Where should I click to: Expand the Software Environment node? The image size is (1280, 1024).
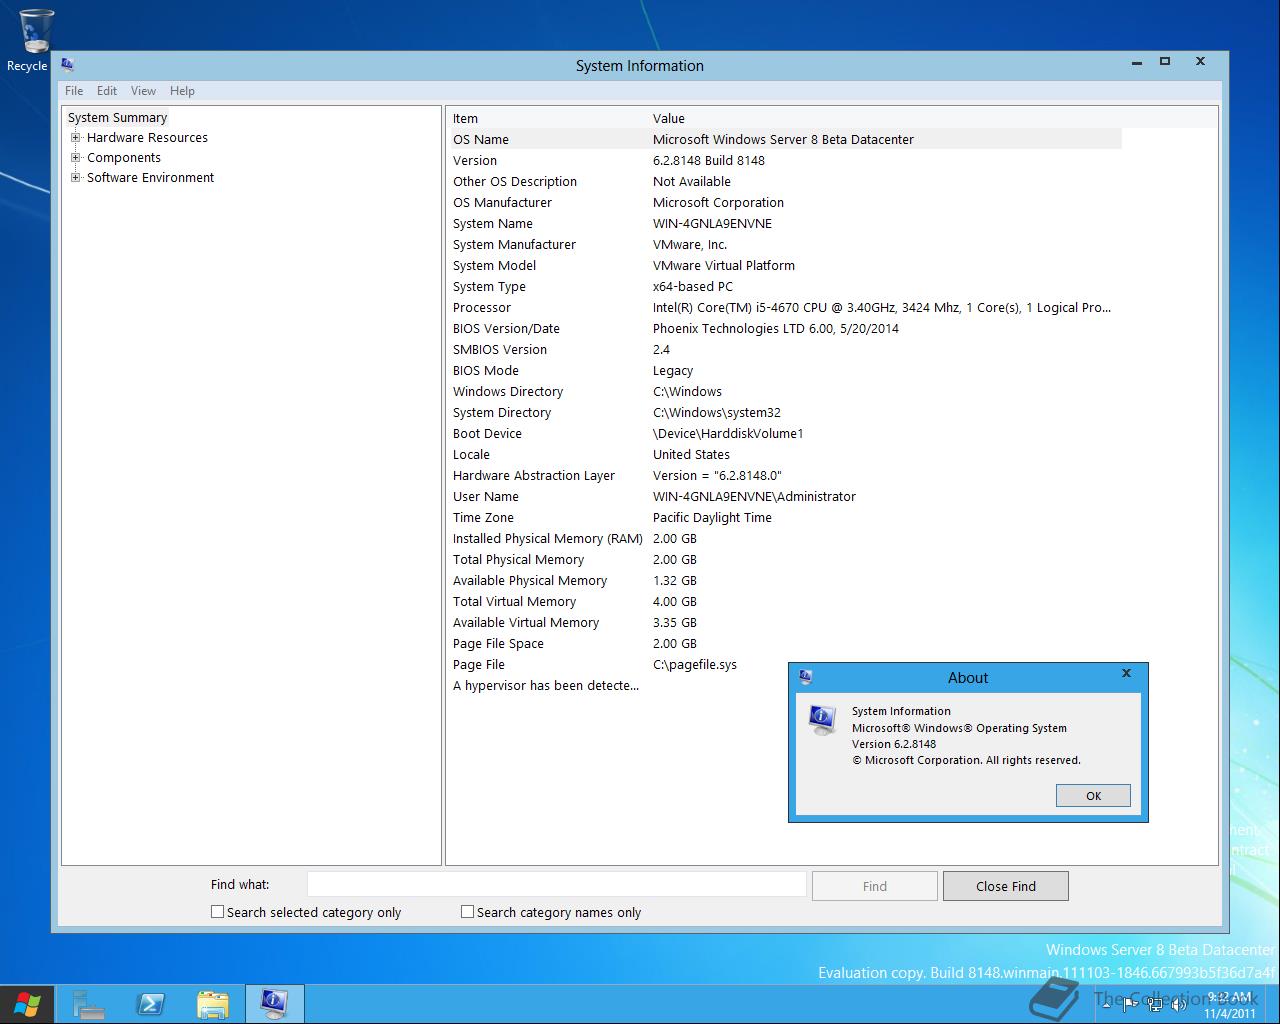(x=75, y=177)
